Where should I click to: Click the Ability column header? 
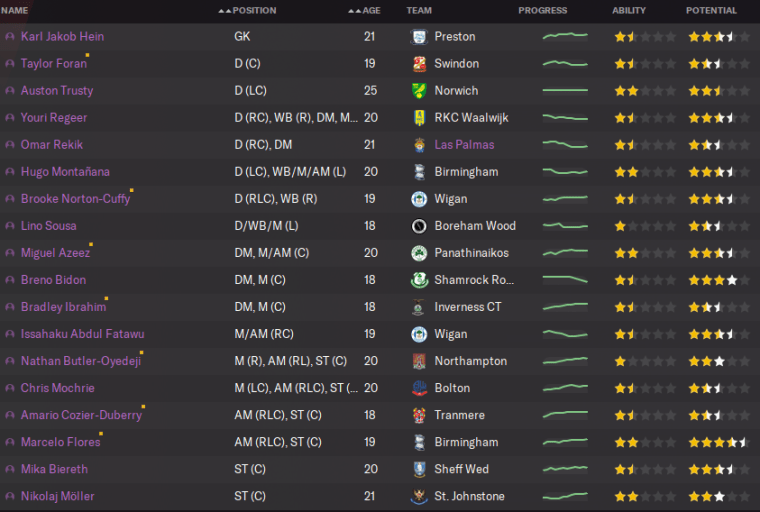tap(629, 11)
